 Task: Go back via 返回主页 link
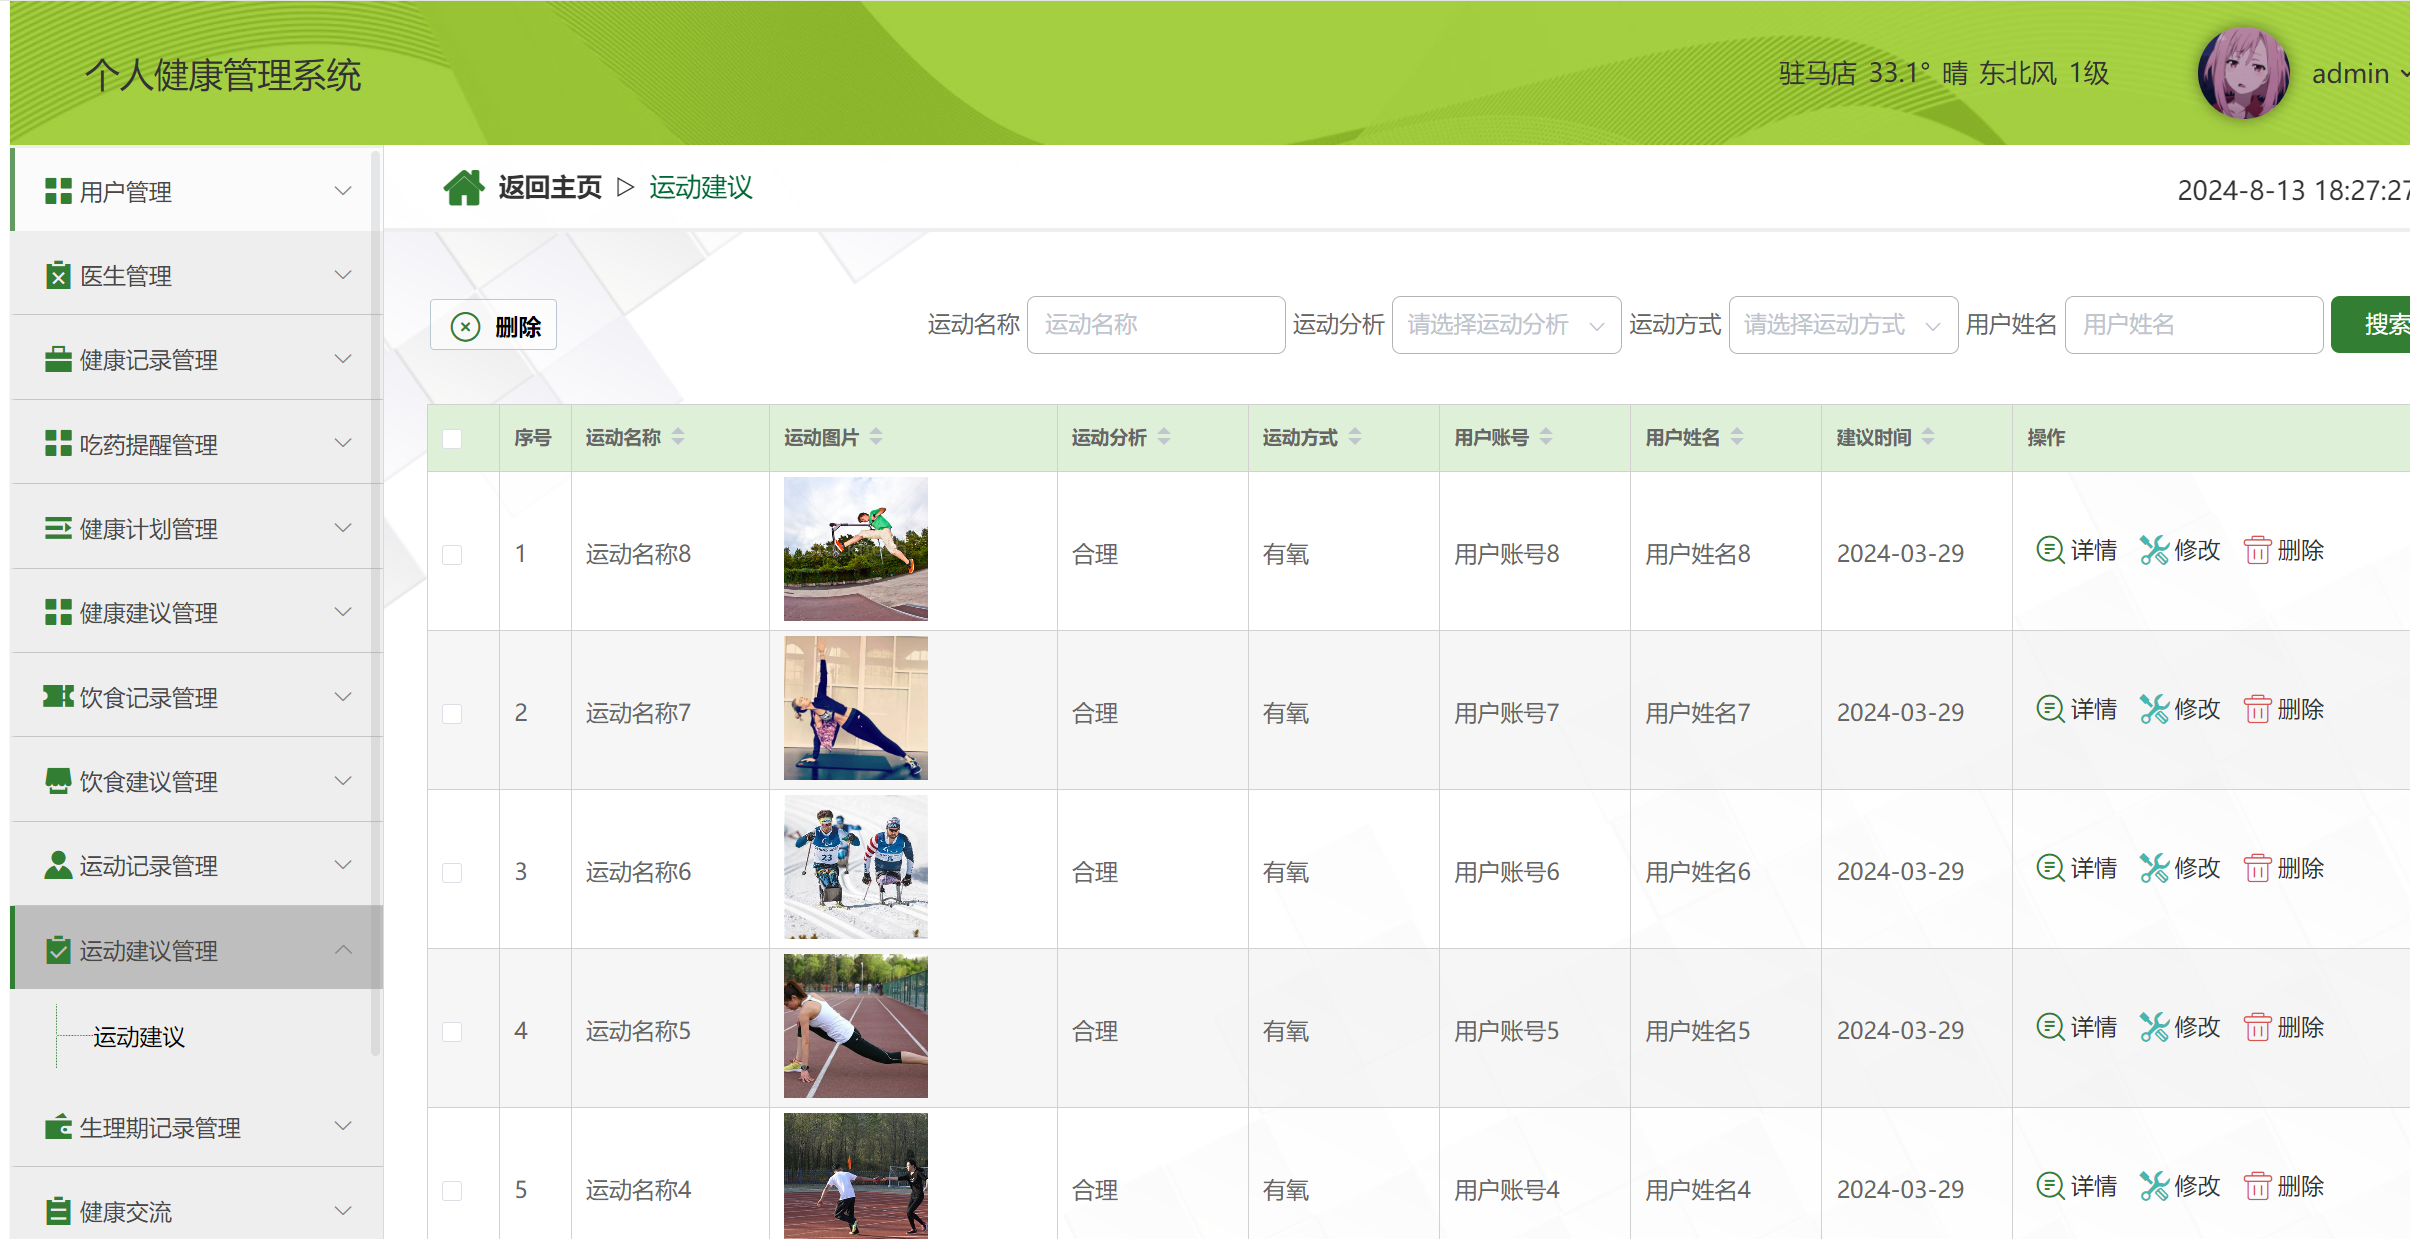550,187
